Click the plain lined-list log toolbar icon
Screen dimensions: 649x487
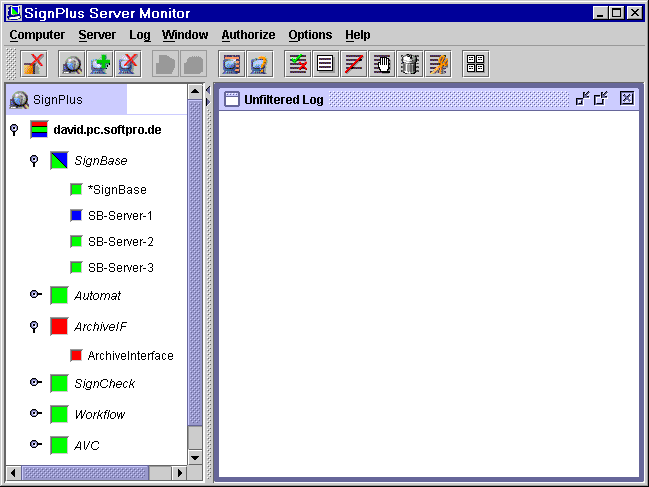pyautogui.click(x=325, y=65)
